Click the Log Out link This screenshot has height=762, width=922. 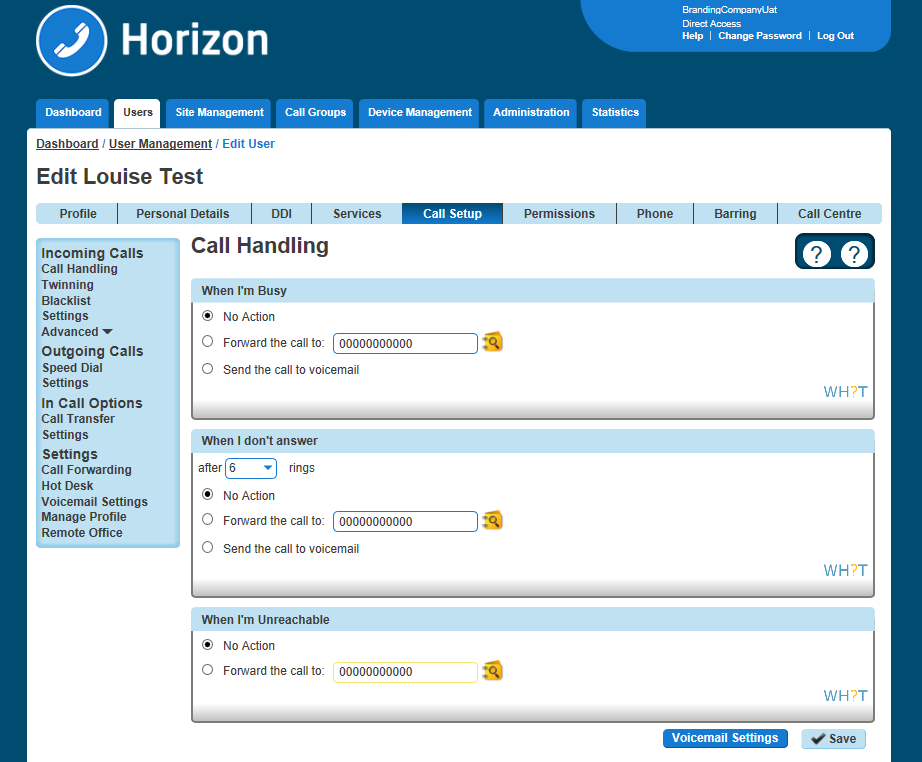click(x=835, y=36)
